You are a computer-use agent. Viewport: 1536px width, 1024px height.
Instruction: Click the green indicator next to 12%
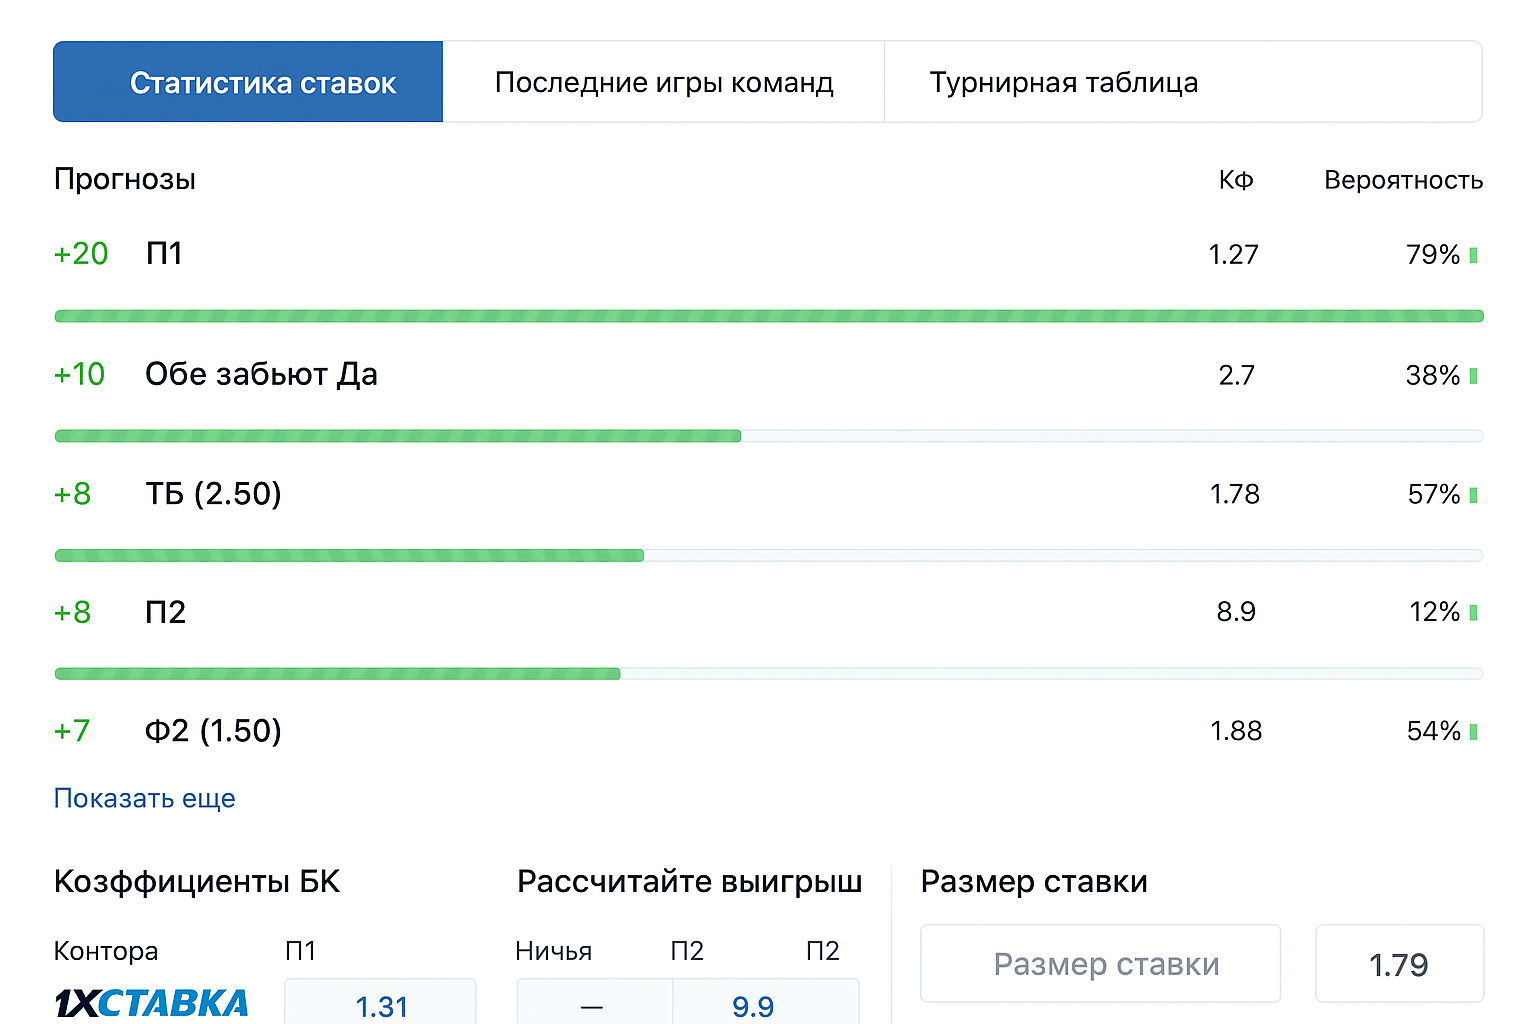coord(1473,612)
